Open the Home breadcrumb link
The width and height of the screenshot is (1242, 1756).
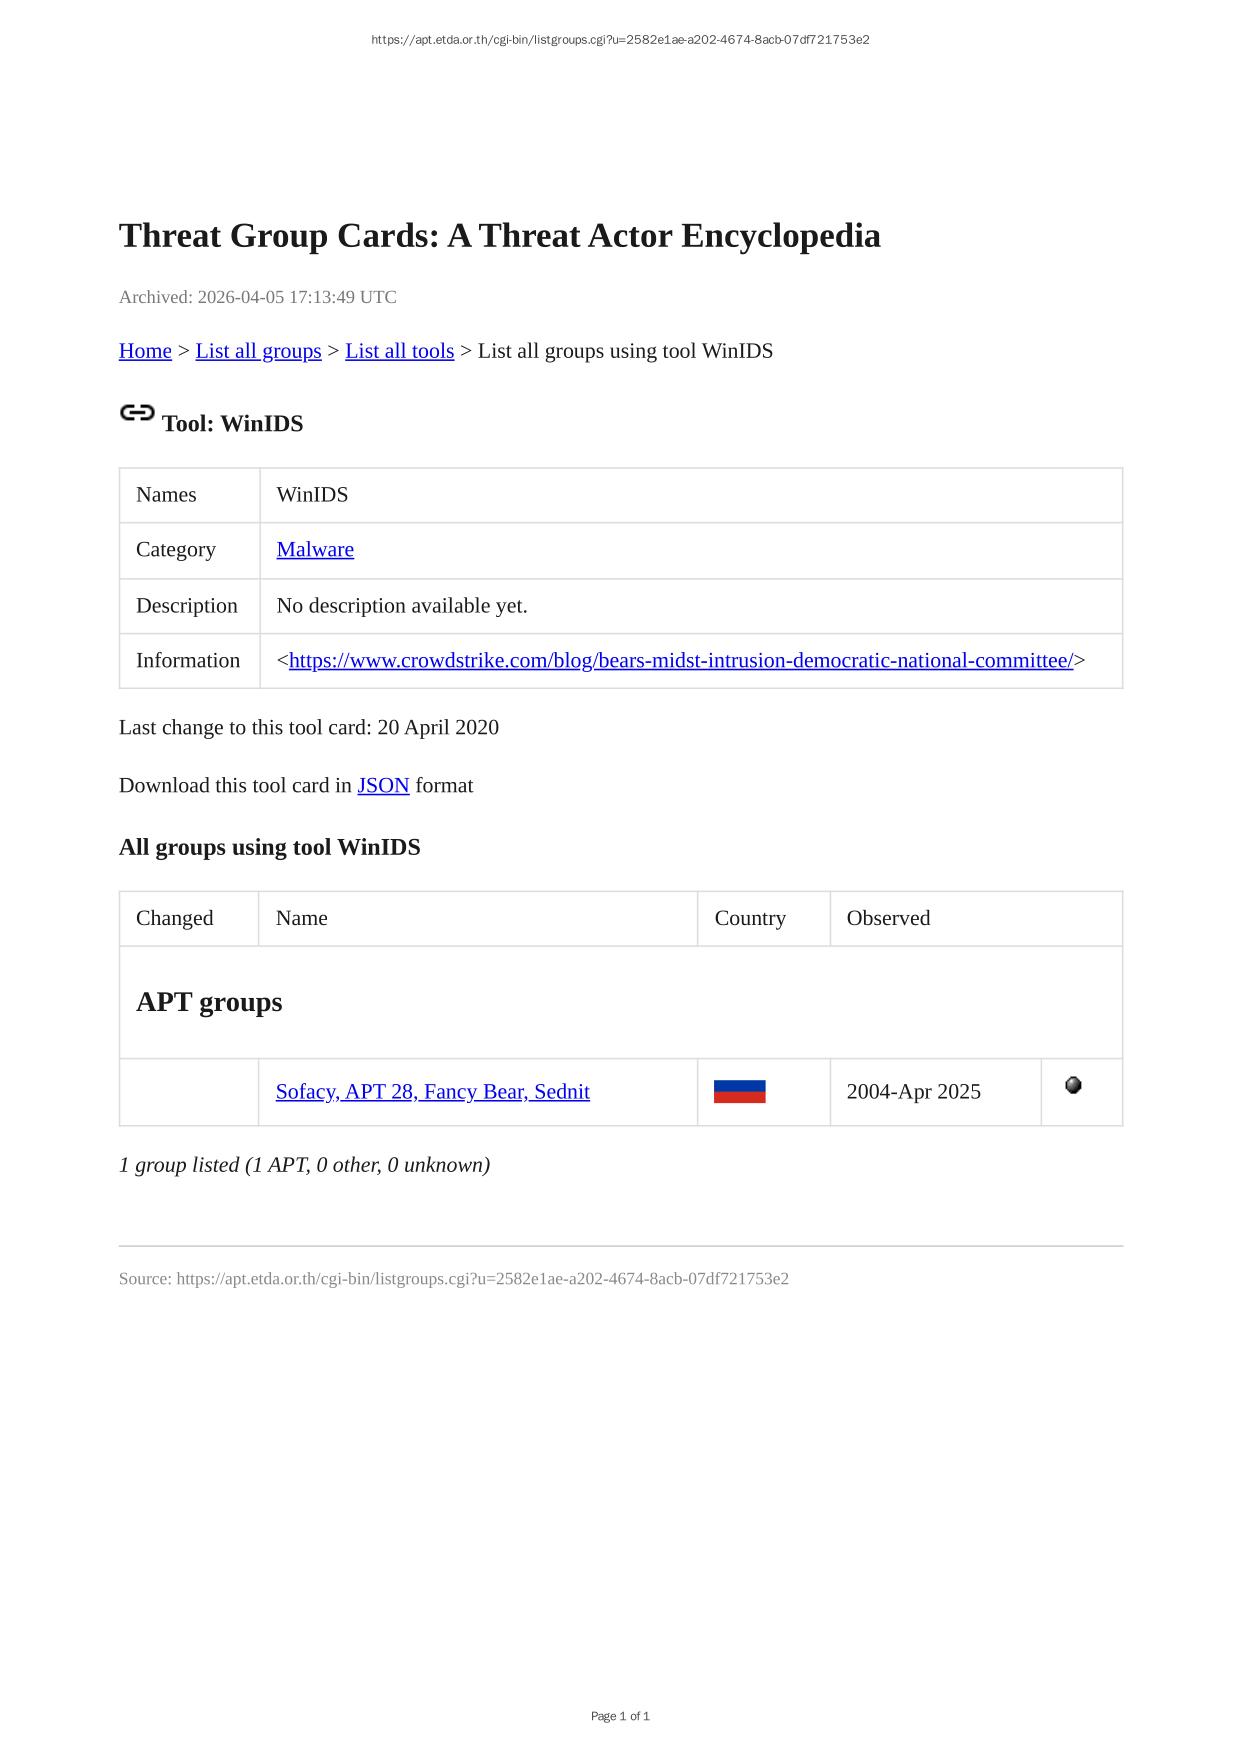point(145,351)
